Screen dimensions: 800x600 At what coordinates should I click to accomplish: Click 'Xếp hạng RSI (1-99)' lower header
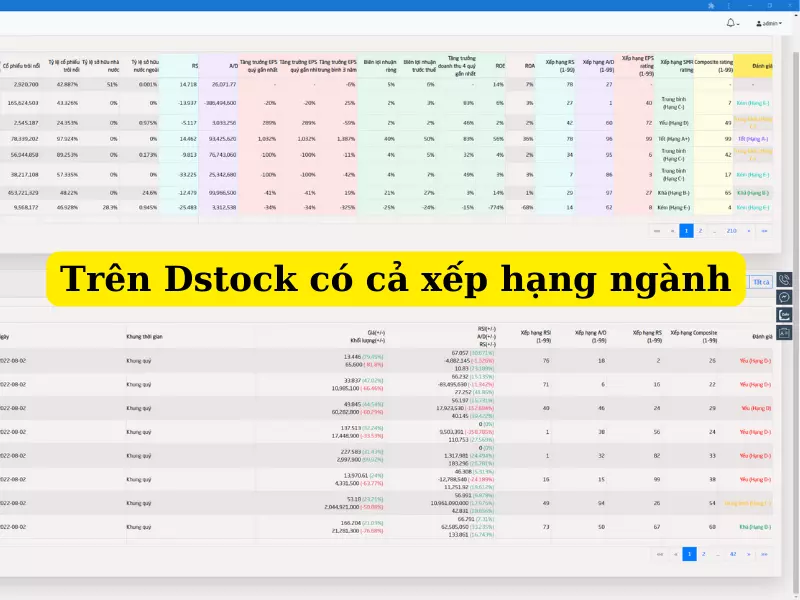pos(536,336)
